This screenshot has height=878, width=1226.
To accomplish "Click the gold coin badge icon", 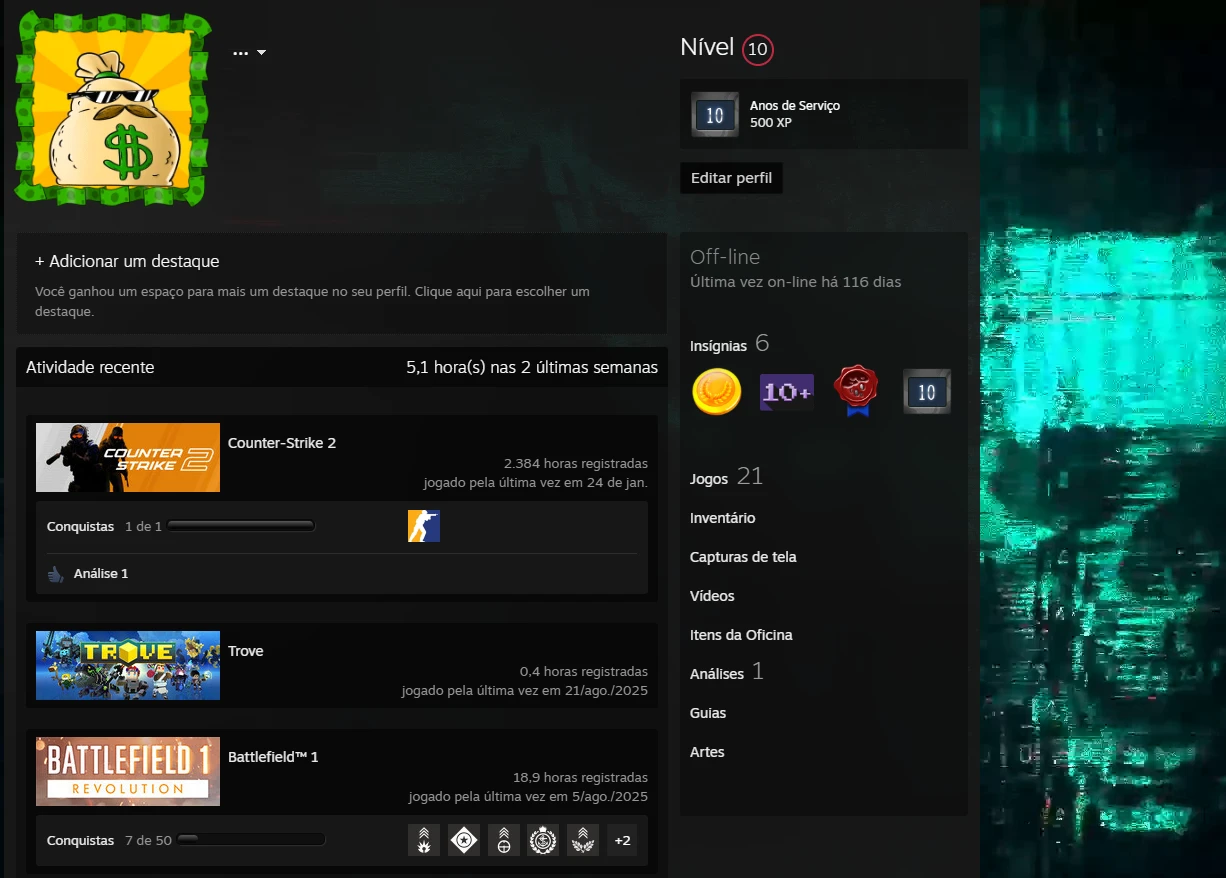I will [x=716, y=392].
